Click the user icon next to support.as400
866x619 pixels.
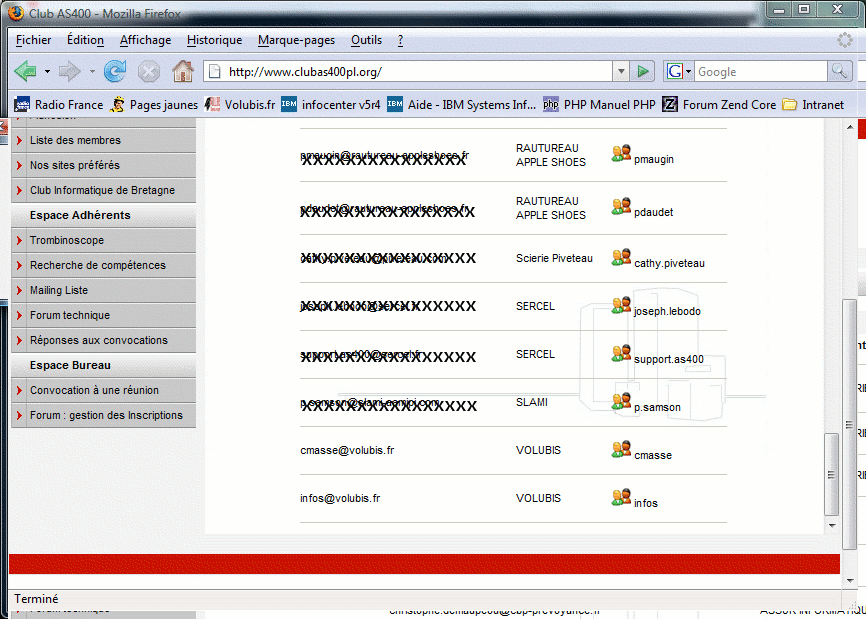tap(621, 353)
